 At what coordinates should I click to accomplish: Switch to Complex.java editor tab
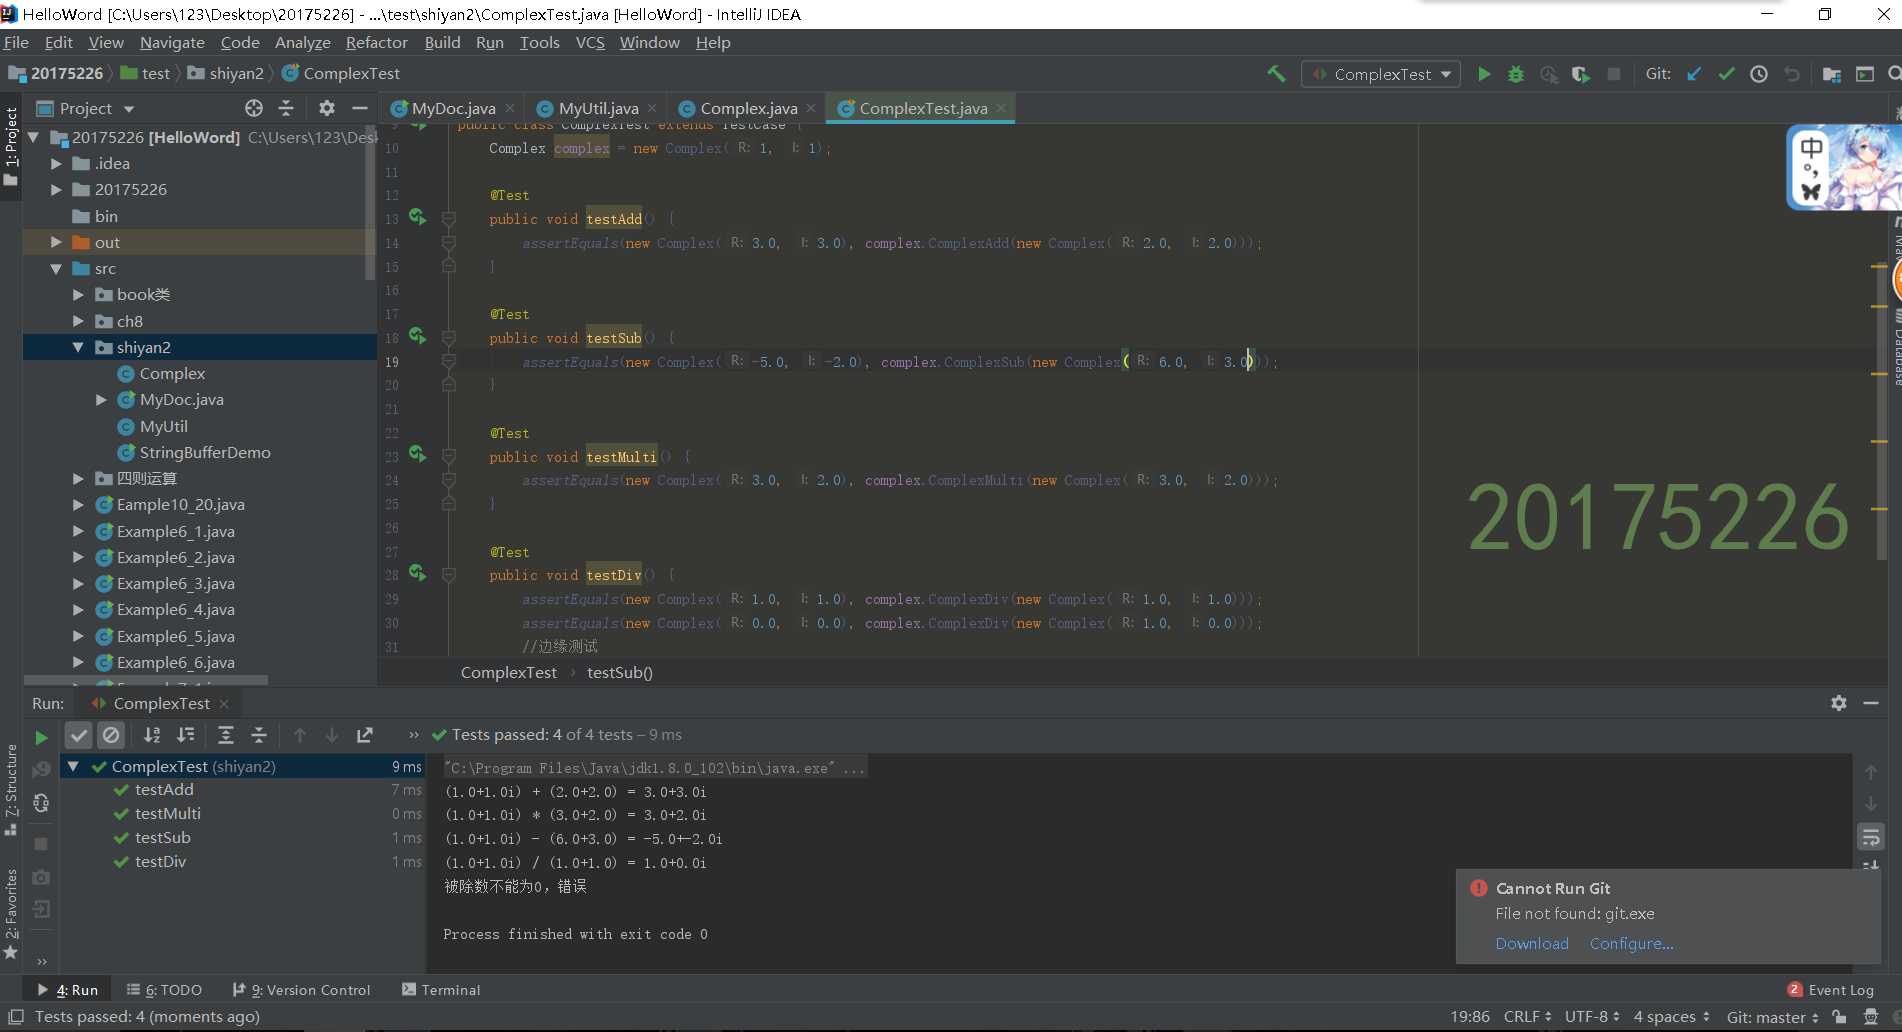748,108
